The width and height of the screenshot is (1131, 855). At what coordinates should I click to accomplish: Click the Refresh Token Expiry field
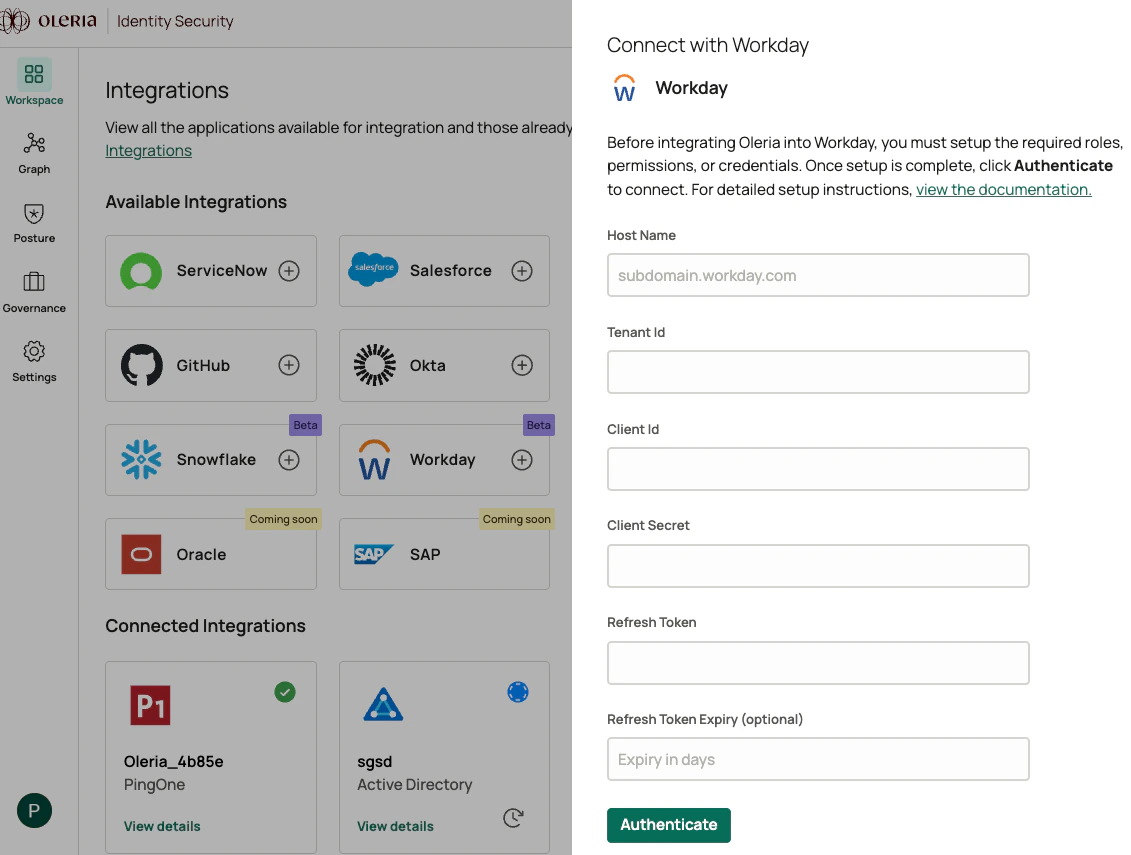pyautogui.click(x=818, y=759)
